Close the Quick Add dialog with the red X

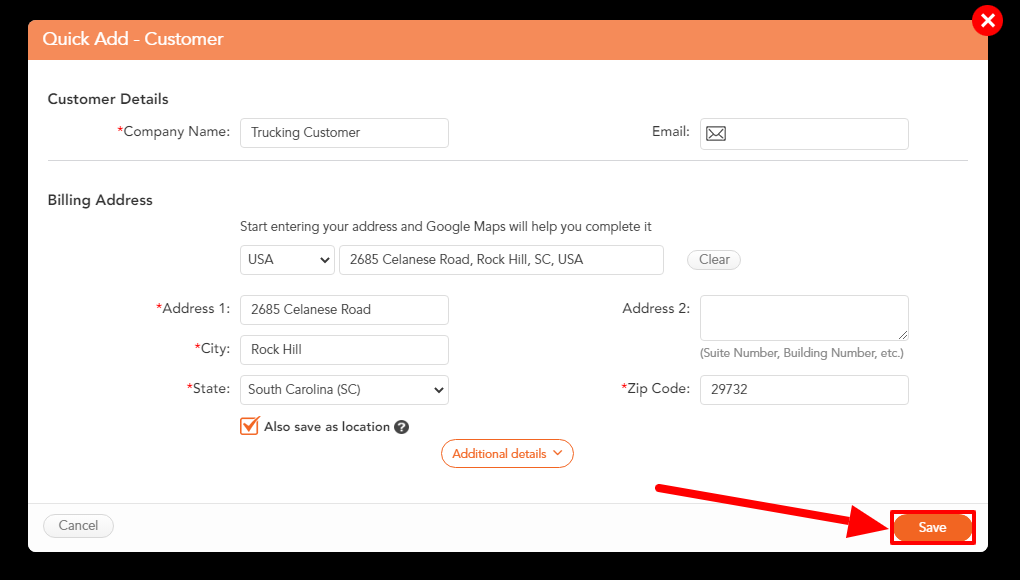[x=987, y=21]
